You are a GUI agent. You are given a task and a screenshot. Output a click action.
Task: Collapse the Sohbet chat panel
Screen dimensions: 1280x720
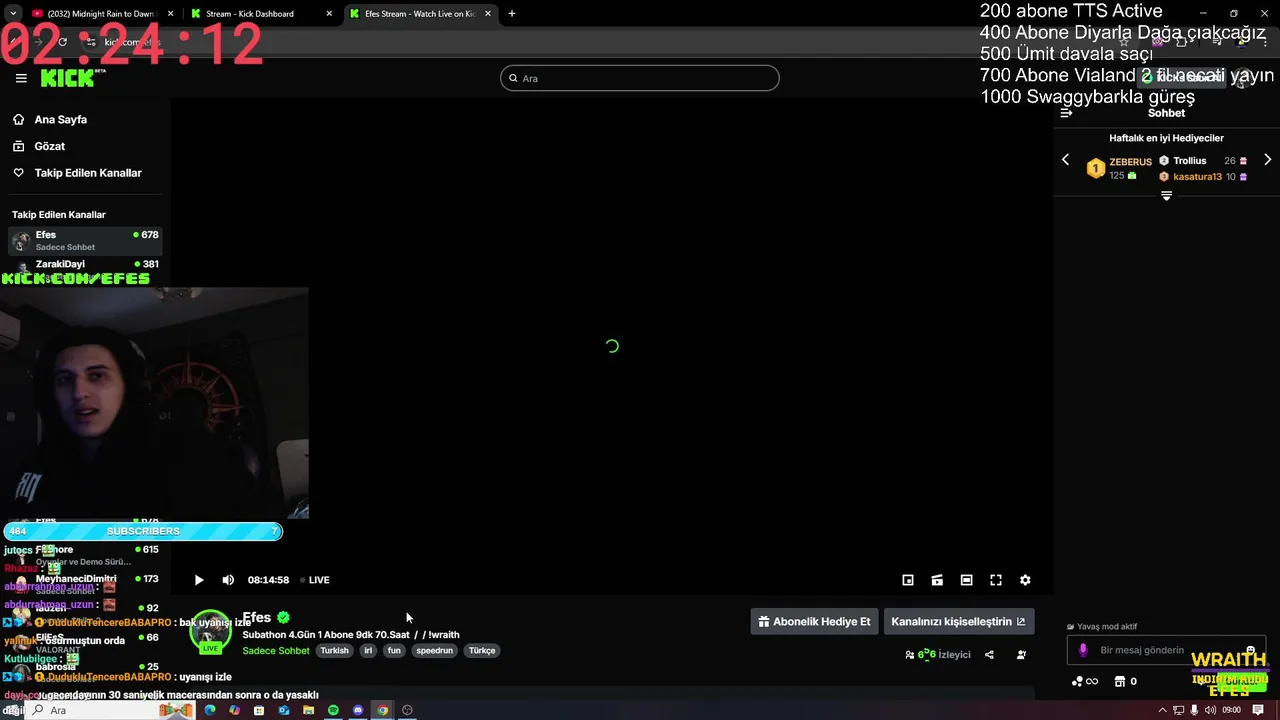[x=1066, y=113]
